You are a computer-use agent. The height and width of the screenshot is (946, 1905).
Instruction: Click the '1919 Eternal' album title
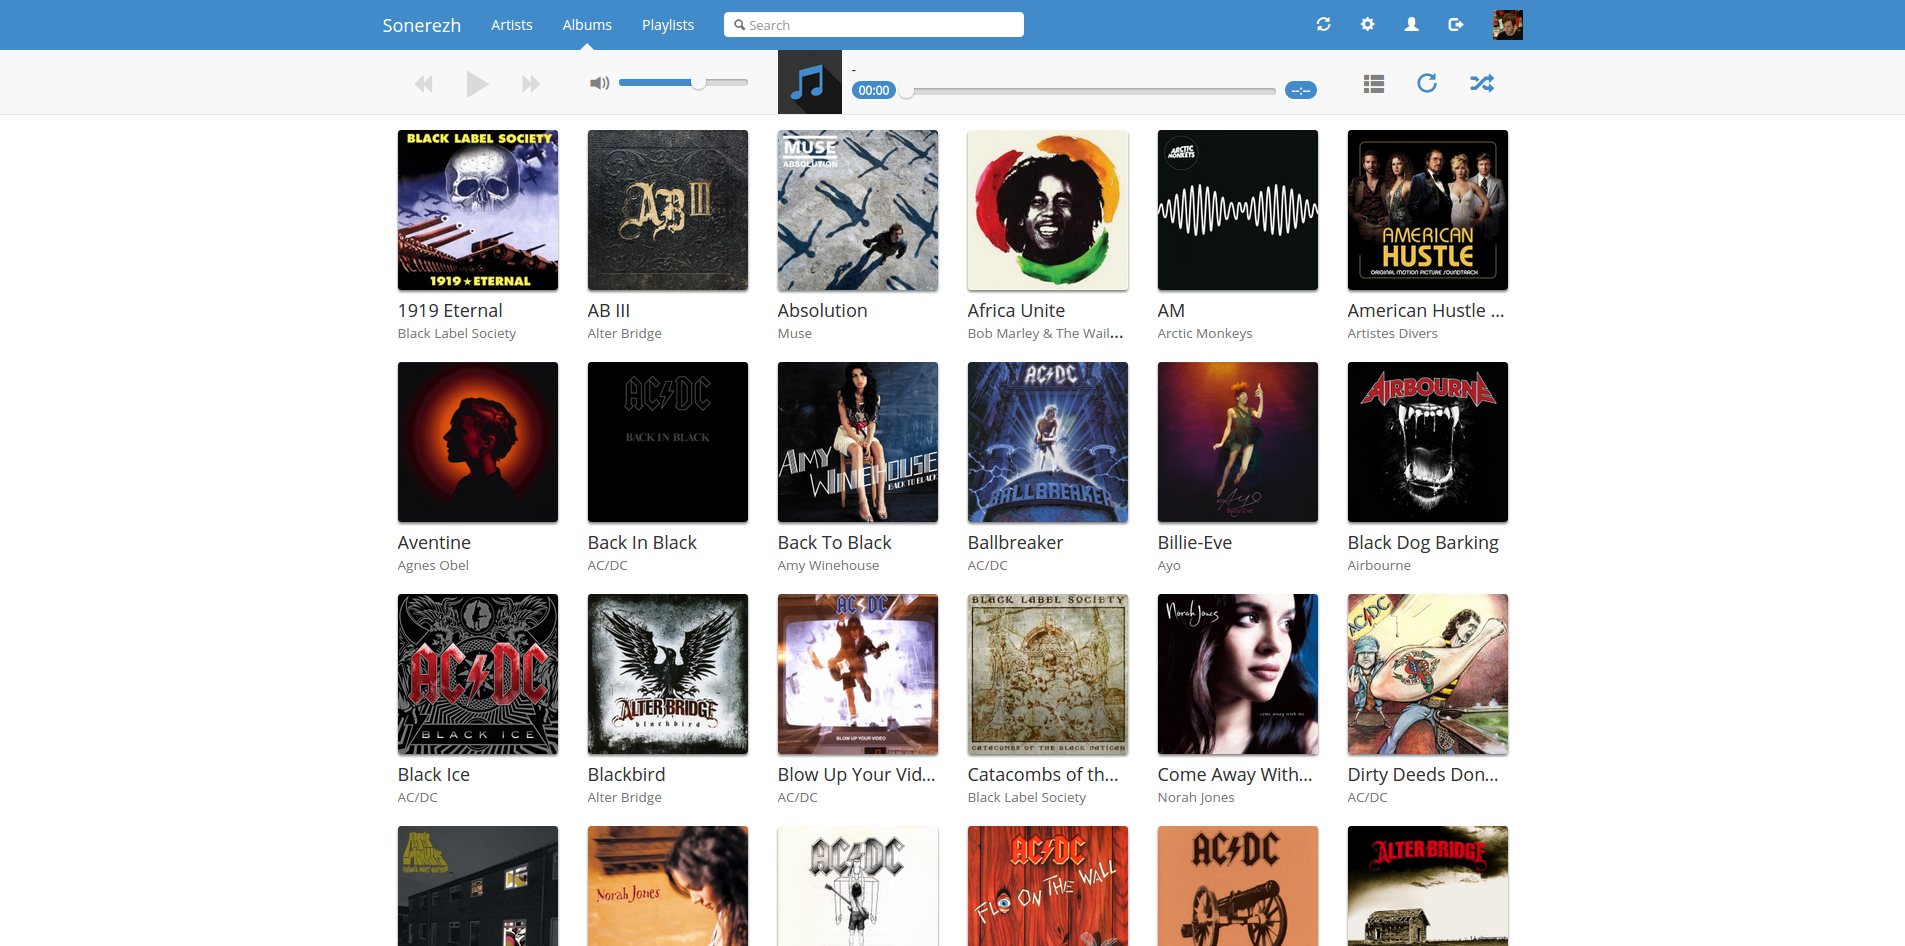coord(450,311)
